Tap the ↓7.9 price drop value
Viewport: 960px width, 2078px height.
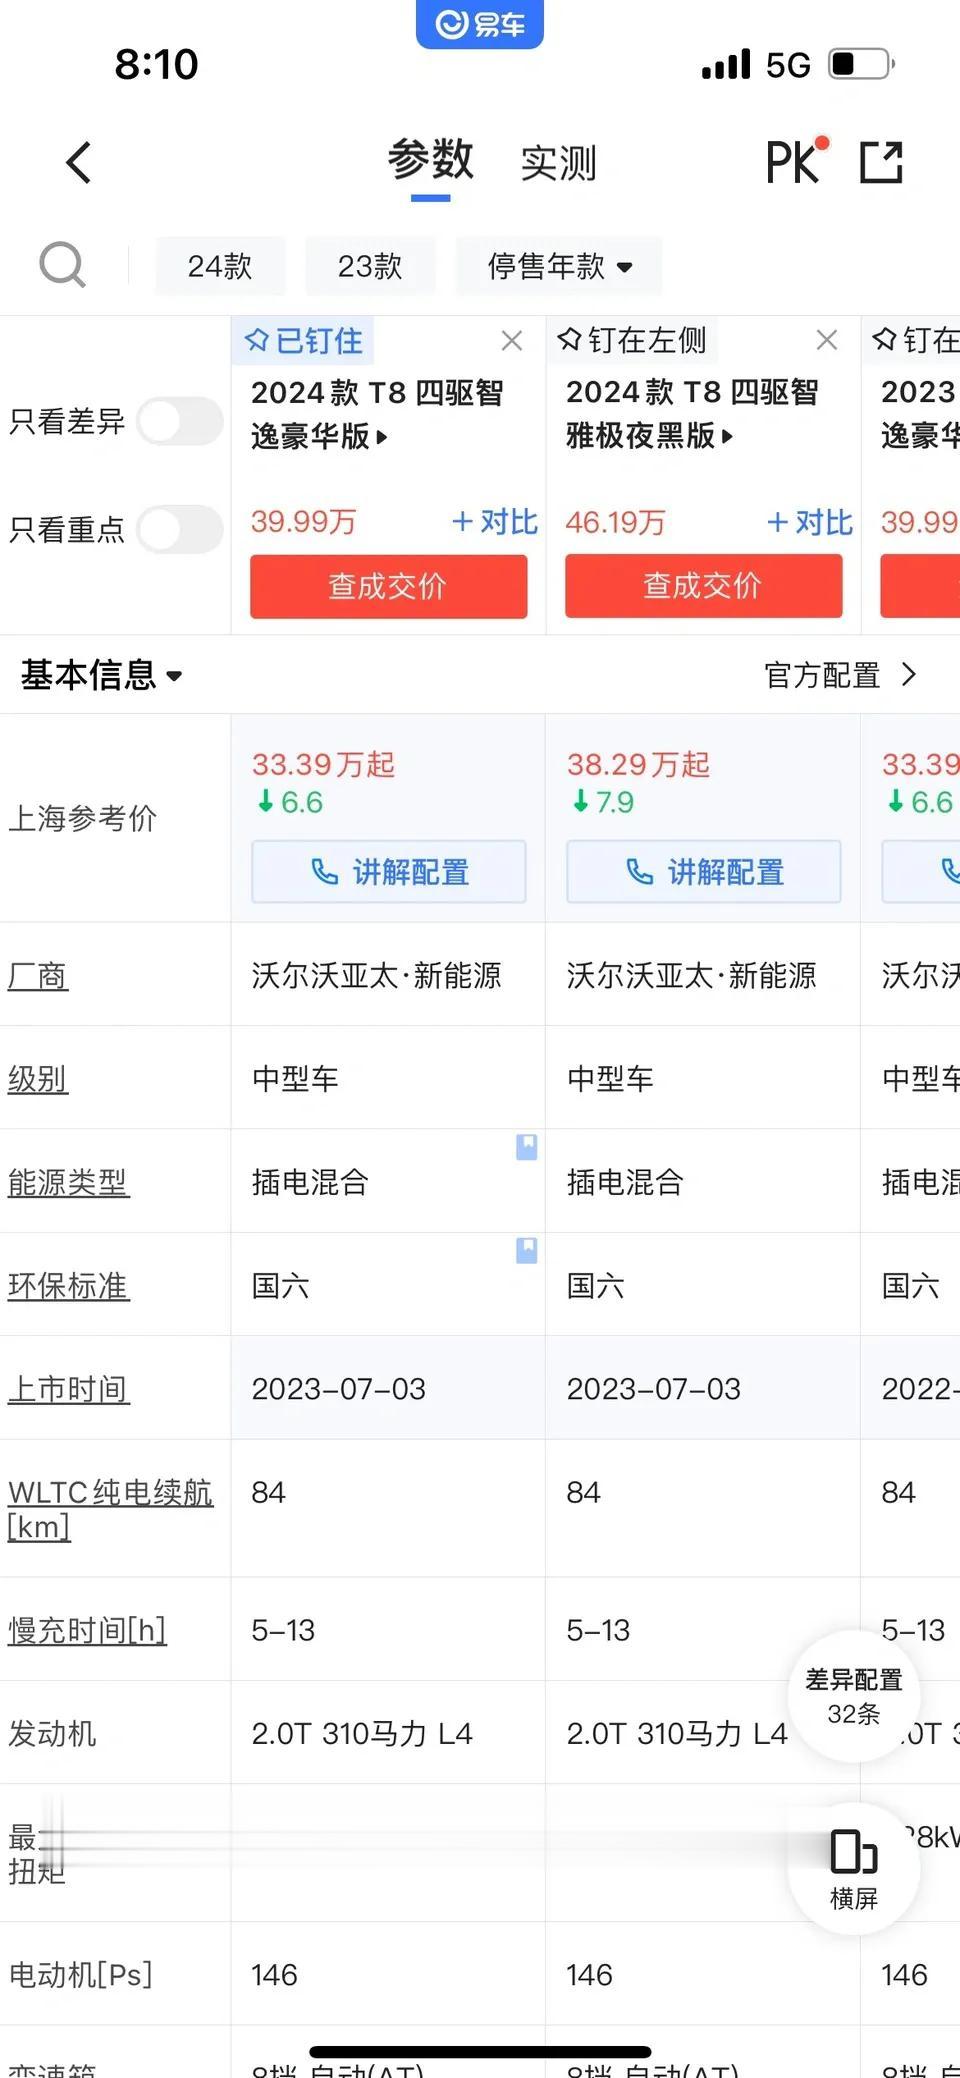603,802
